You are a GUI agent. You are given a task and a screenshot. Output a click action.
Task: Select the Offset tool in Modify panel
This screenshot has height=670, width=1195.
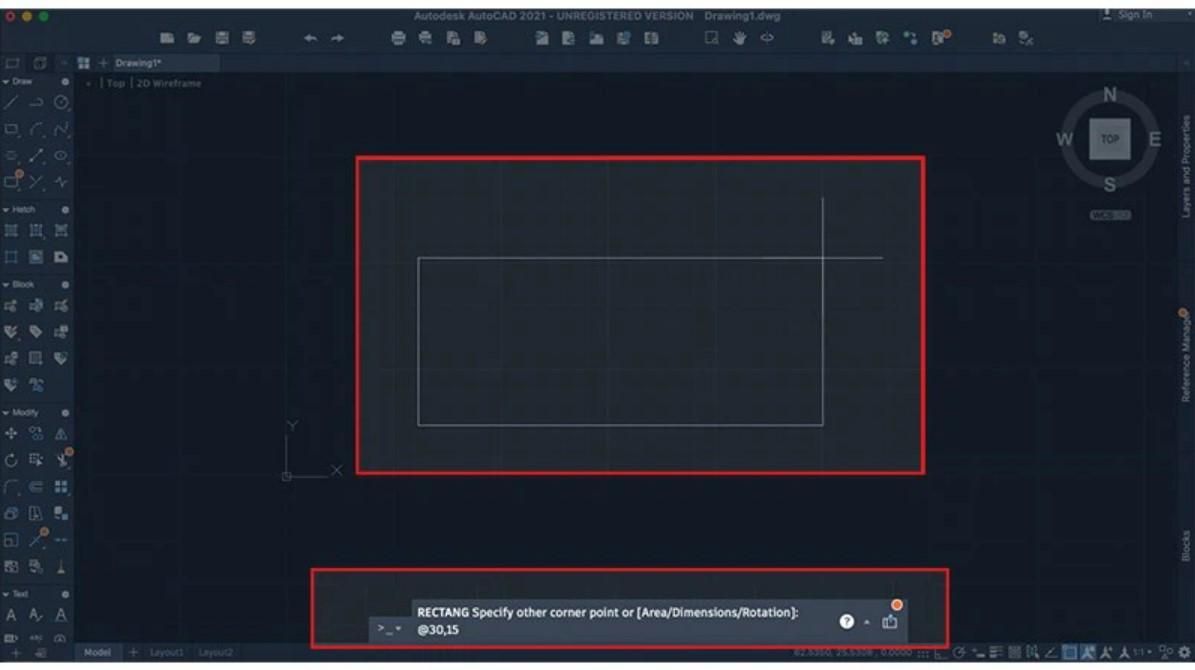pyautogui.click(x=36, y=486)
